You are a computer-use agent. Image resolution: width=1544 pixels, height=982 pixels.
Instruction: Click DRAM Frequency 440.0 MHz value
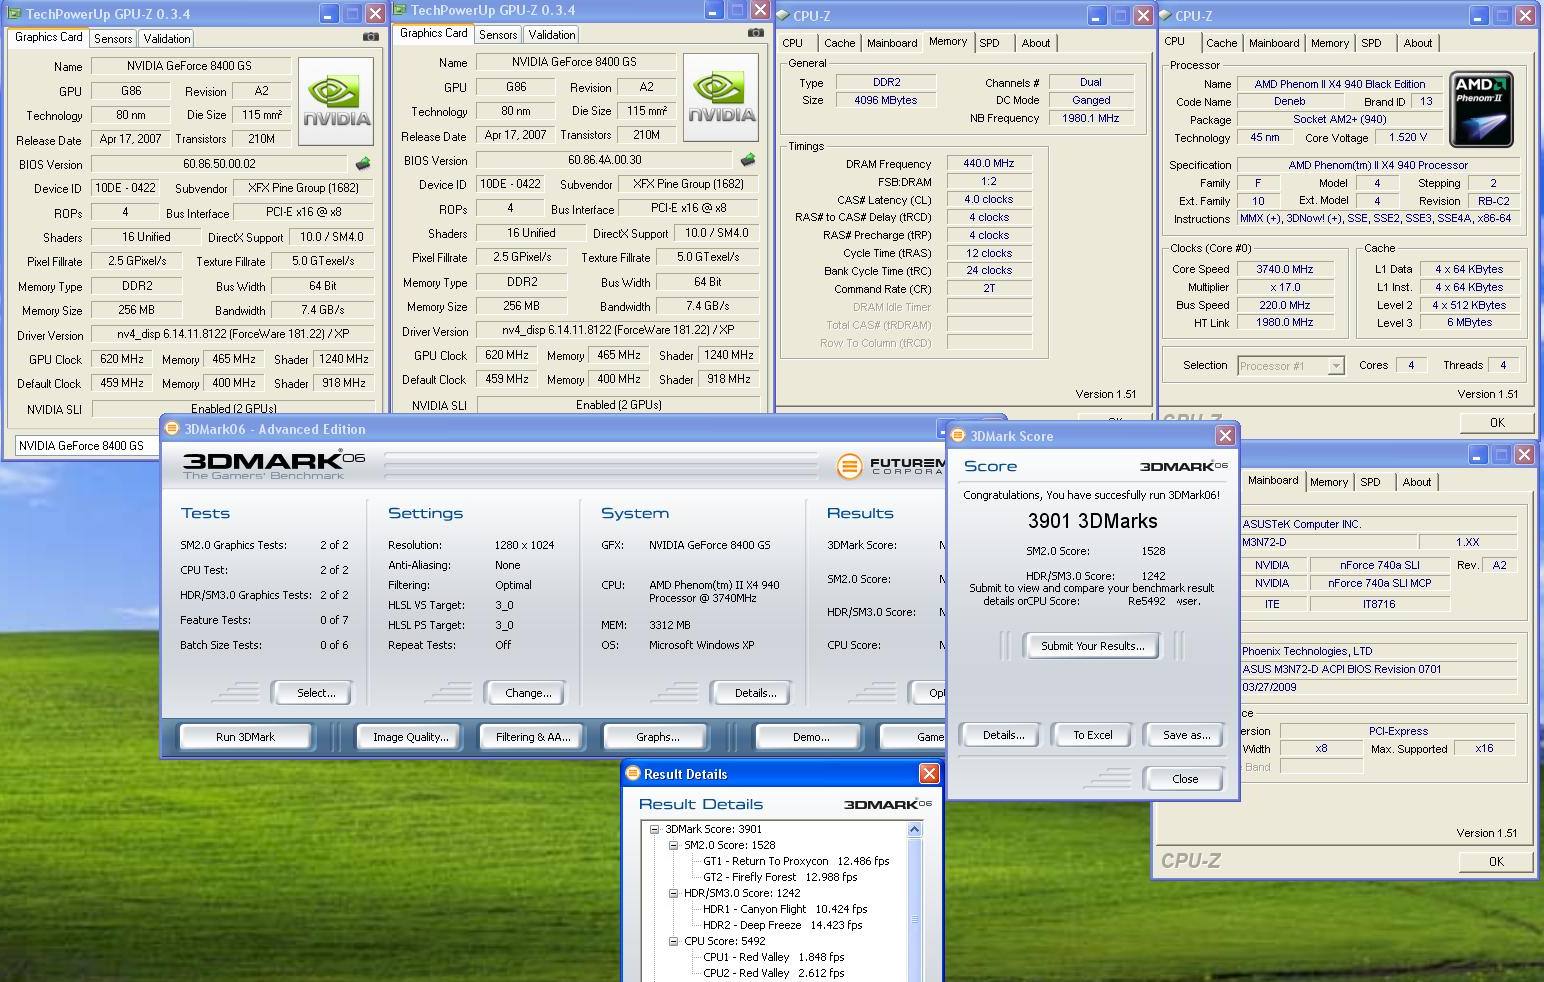click(x=988, y=163)
